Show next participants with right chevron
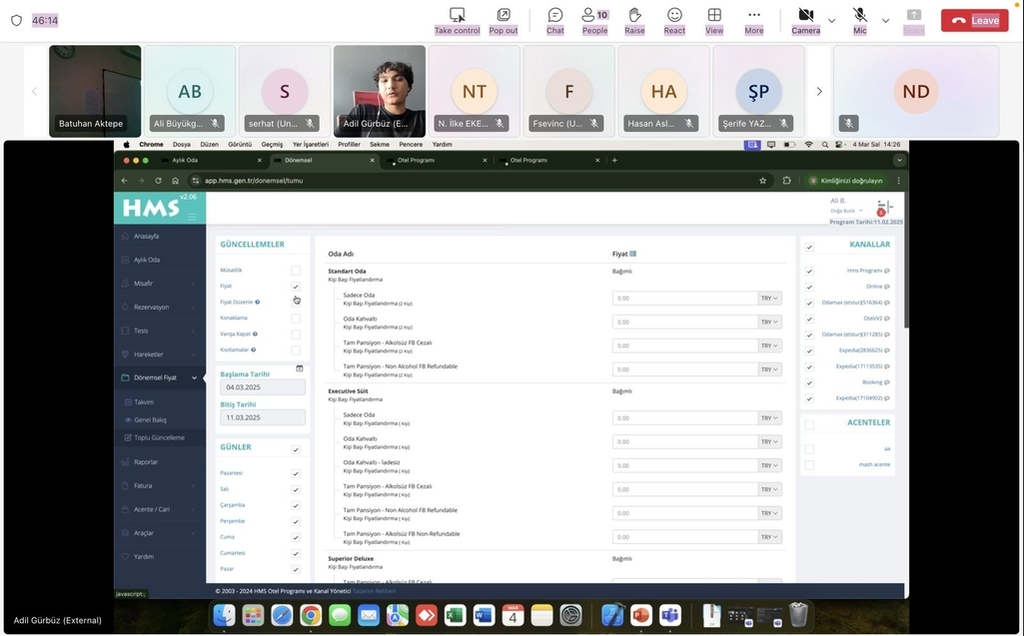Viewport: 1024px width, 636px height. coord(819,91)
